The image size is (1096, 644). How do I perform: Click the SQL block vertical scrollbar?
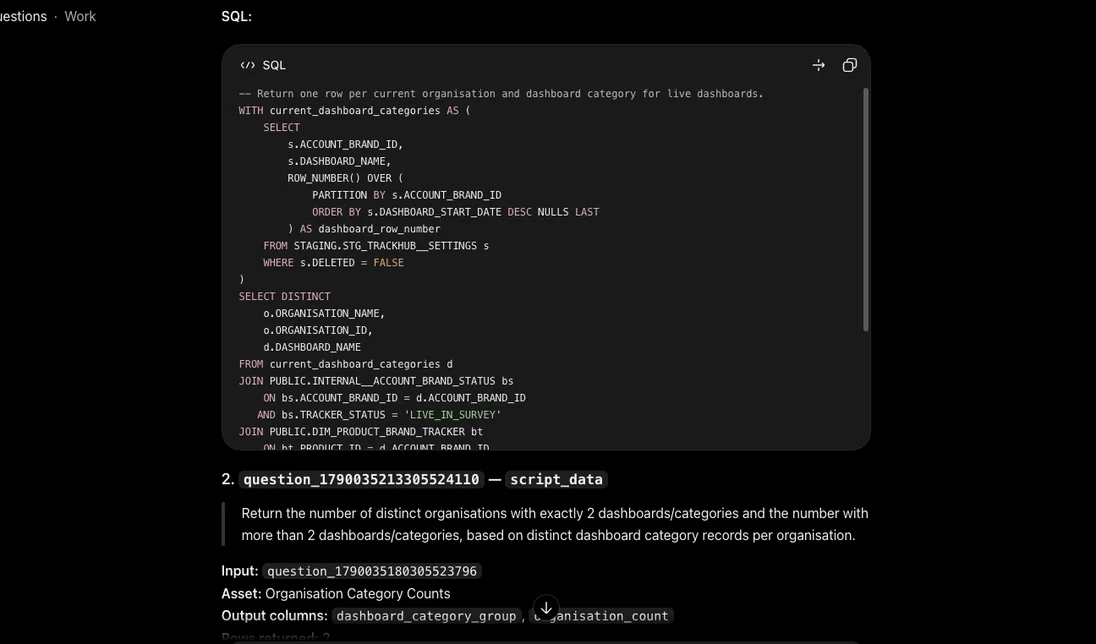tap(866, 210)
